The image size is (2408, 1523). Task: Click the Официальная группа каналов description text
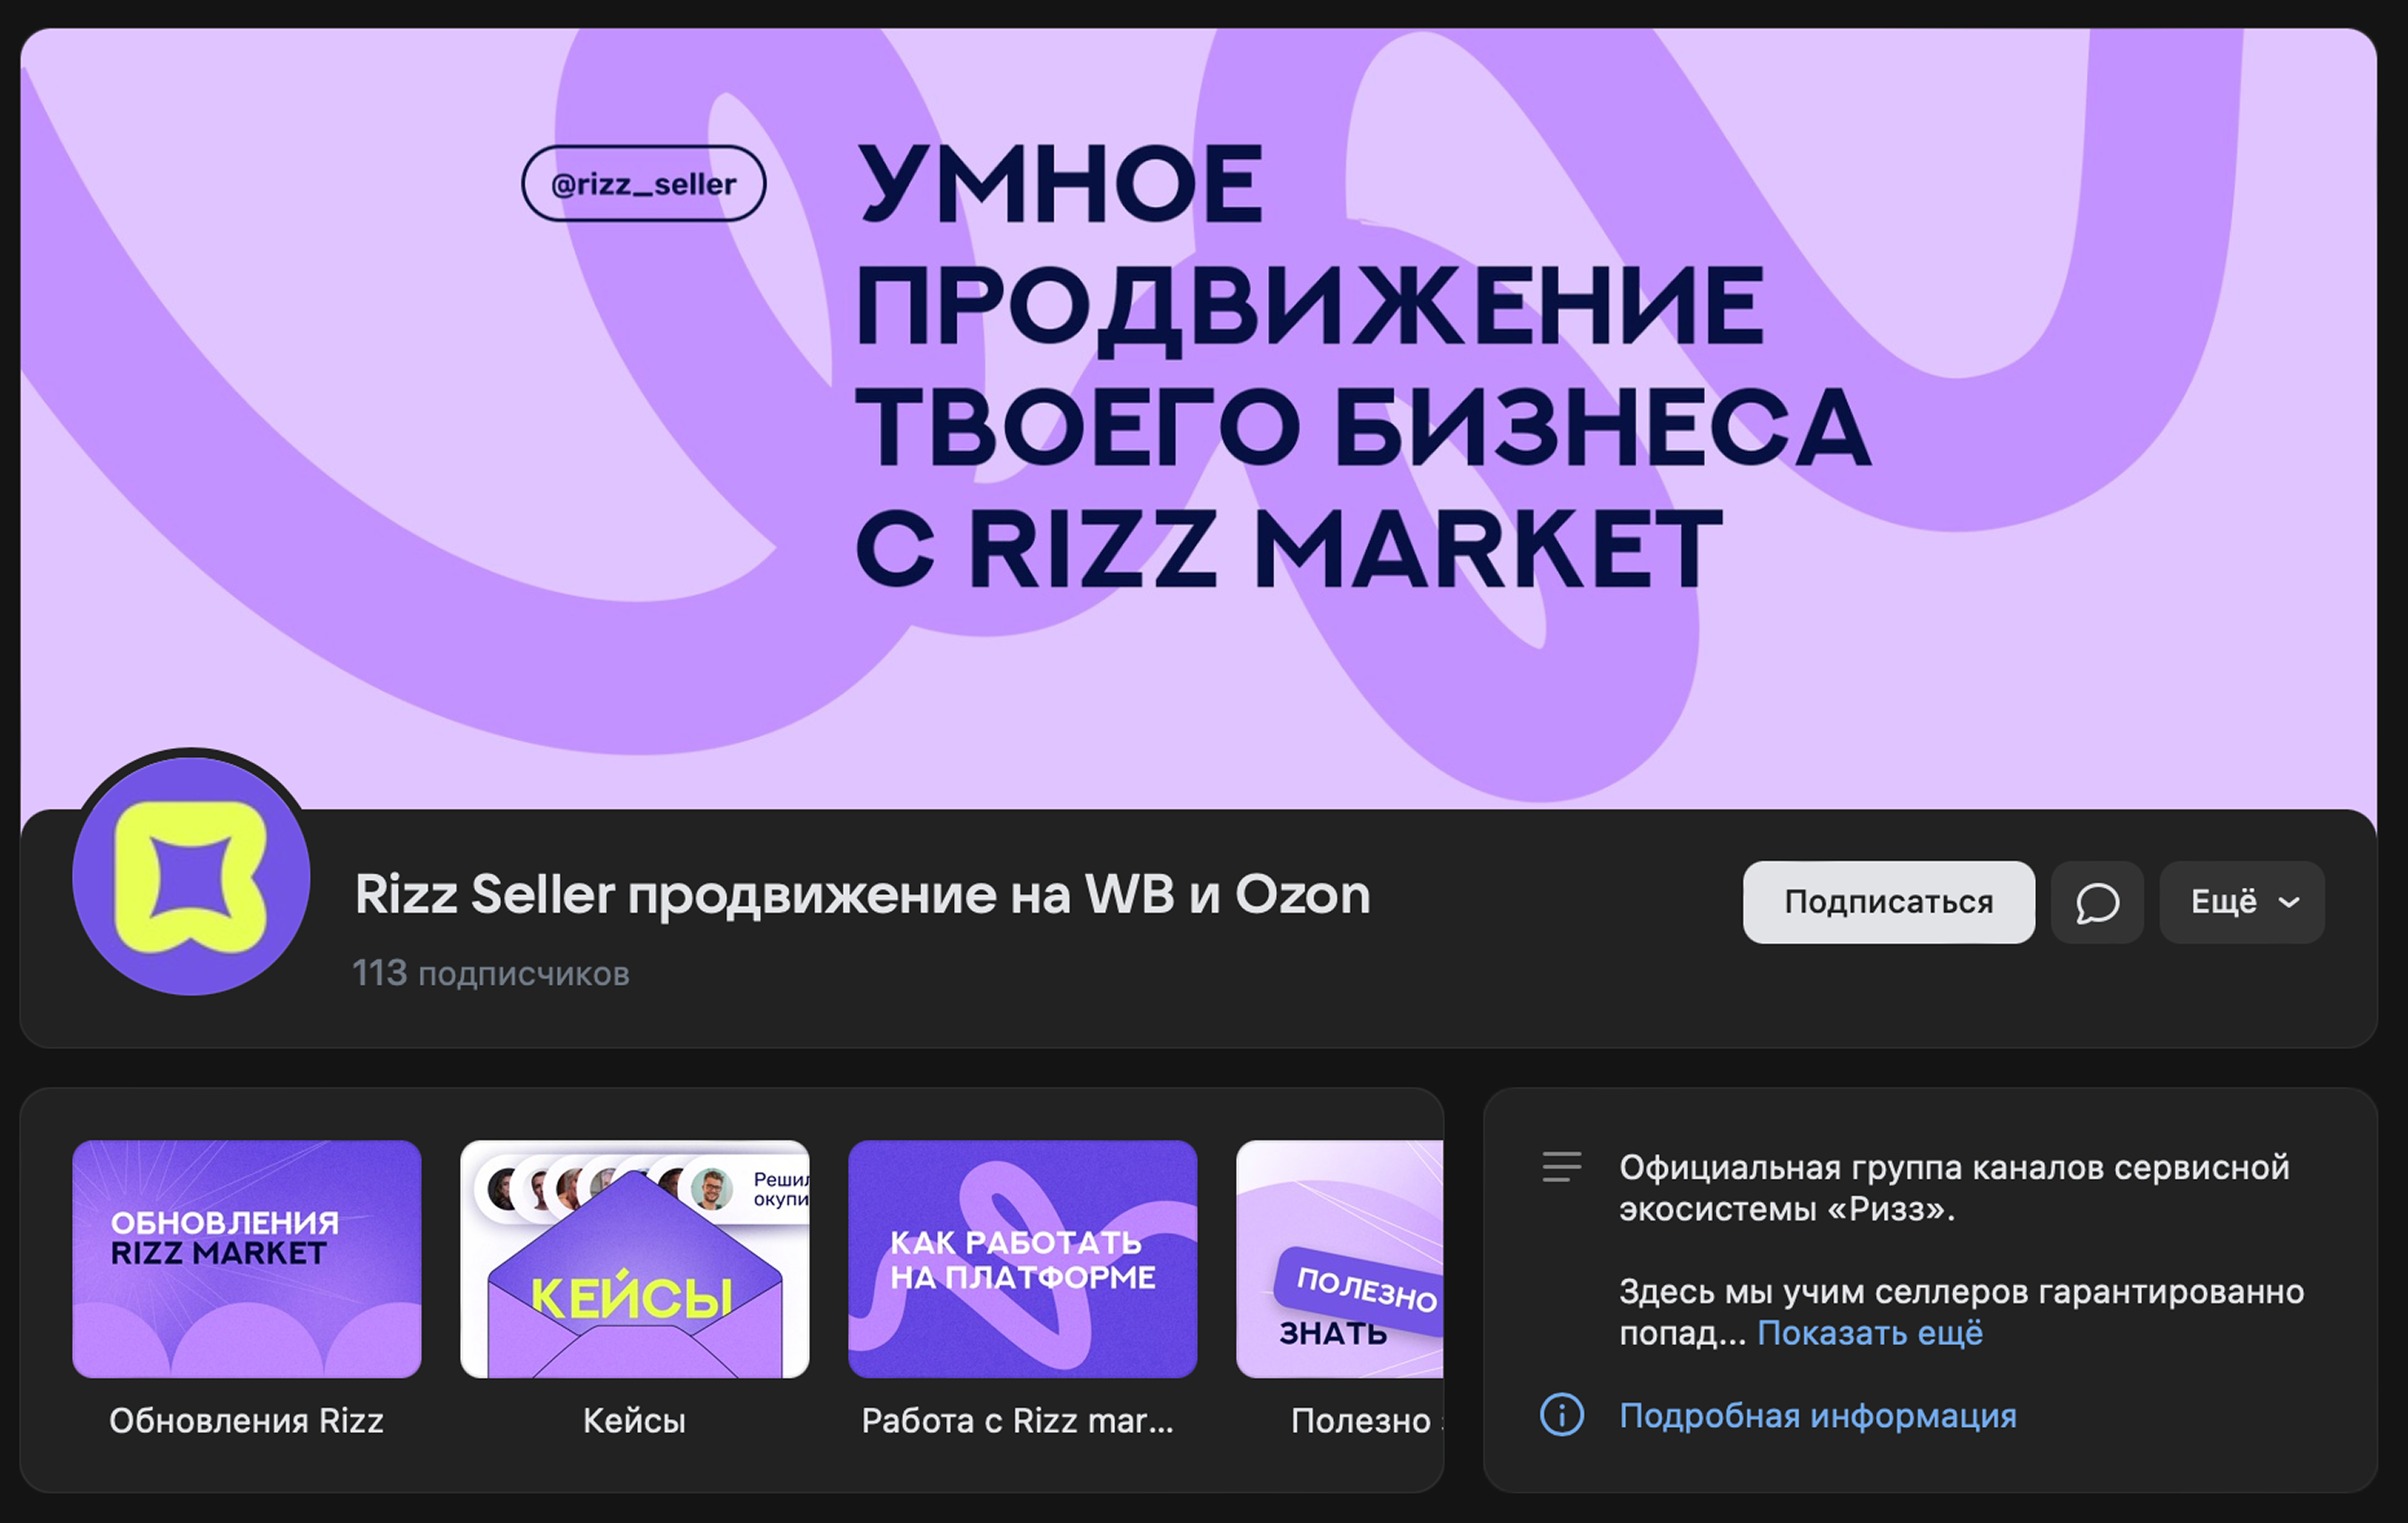pos(1954,1188)
